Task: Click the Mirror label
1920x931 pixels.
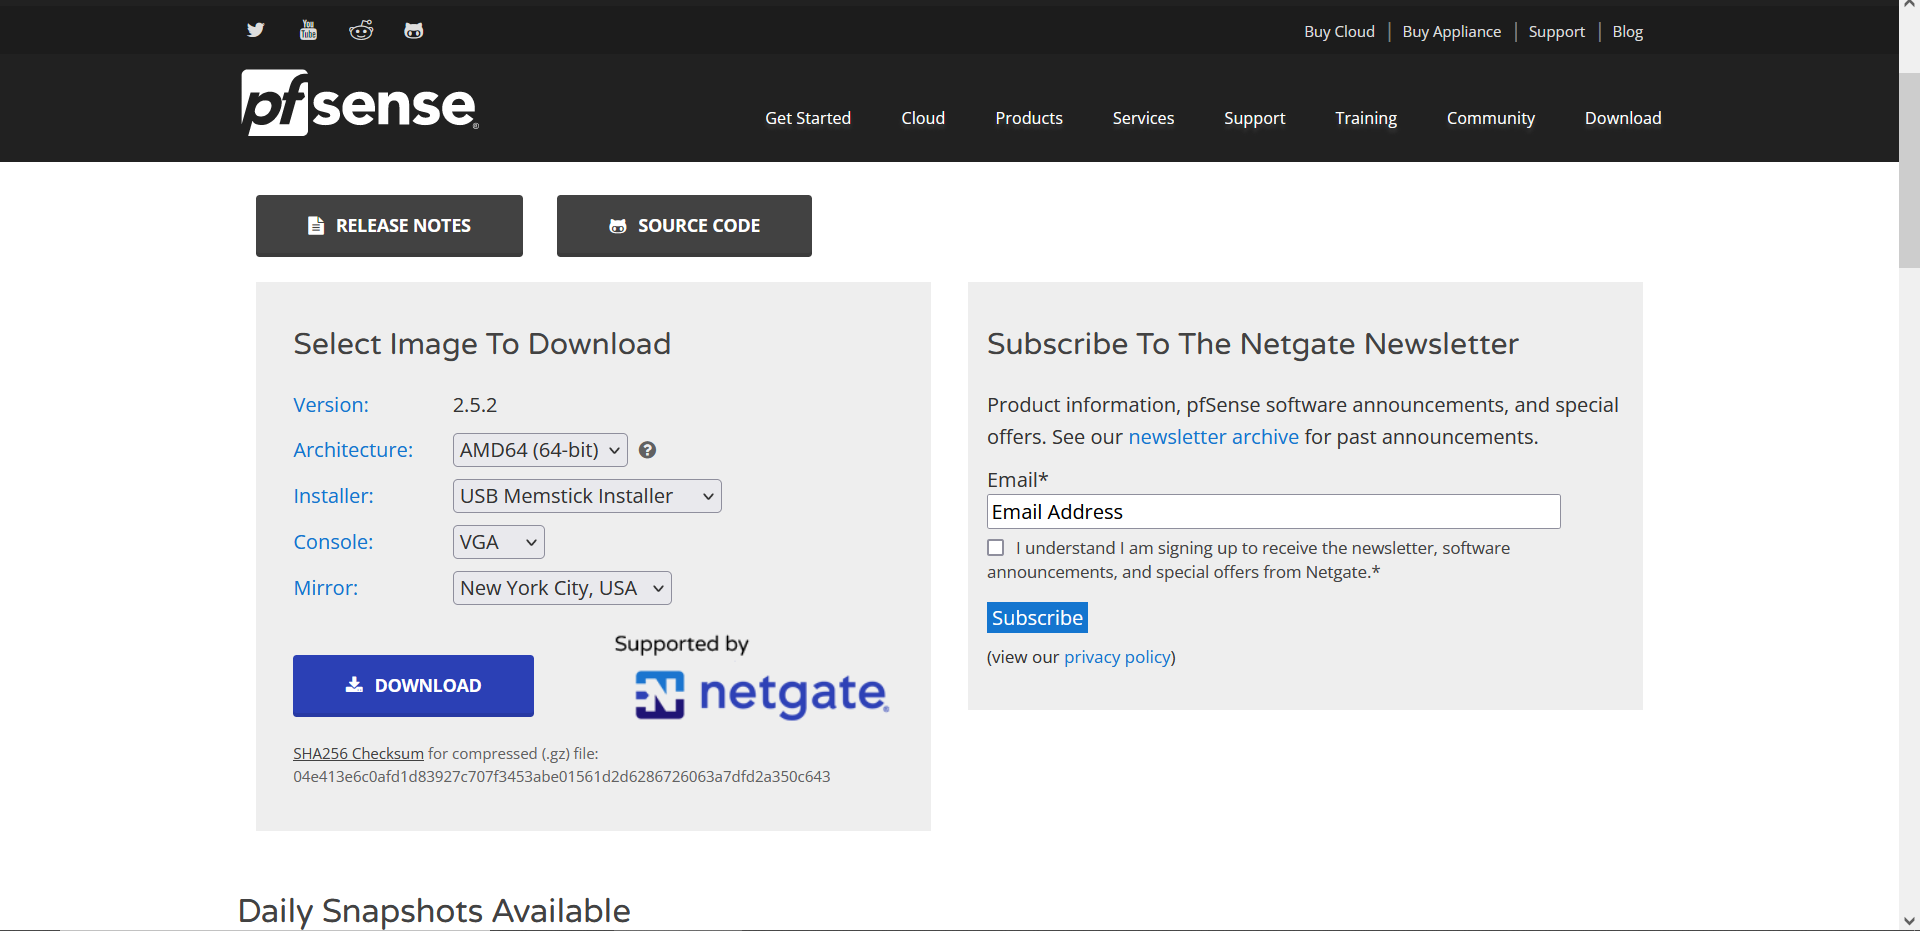Action: click(x=326, y=588)
